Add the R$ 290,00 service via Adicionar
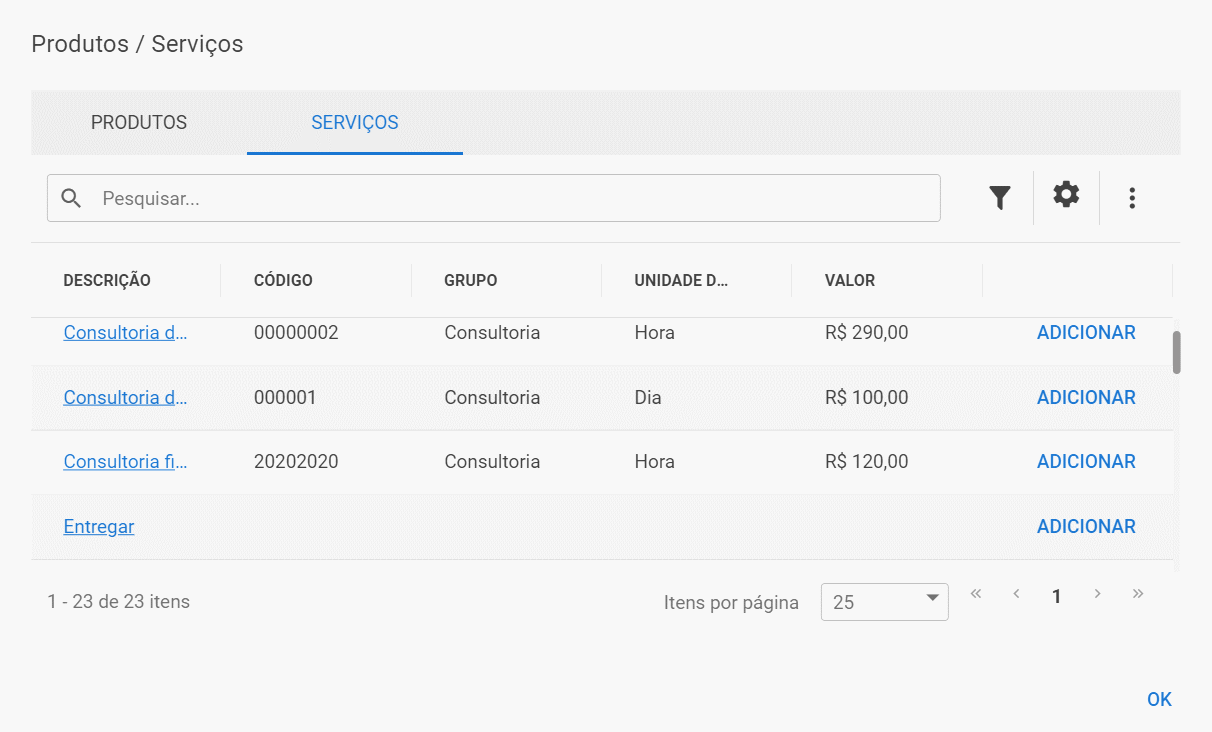Screen dimensions: 1212x732 1086,332
